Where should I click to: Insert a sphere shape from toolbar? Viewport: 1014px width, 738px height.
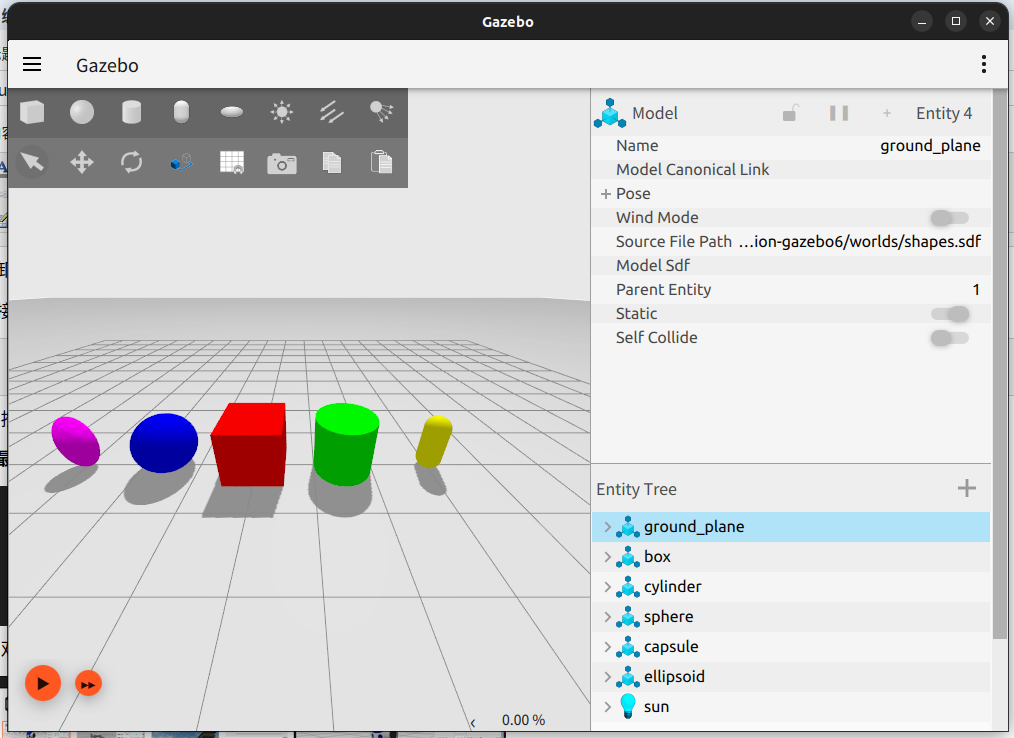tap(82, 112)
